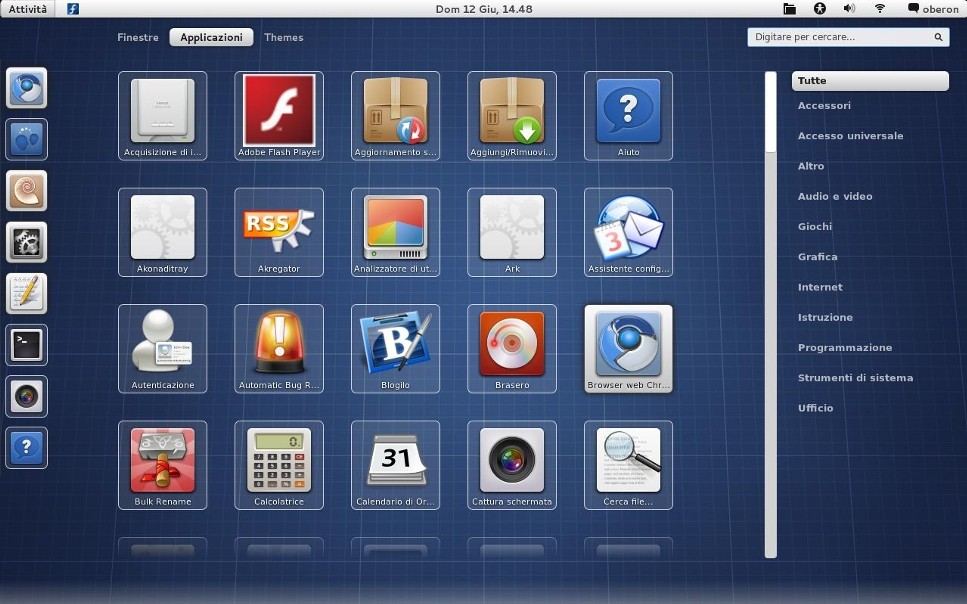Filter by Giochi category
967x604 pixels.
tap(815, 226)
